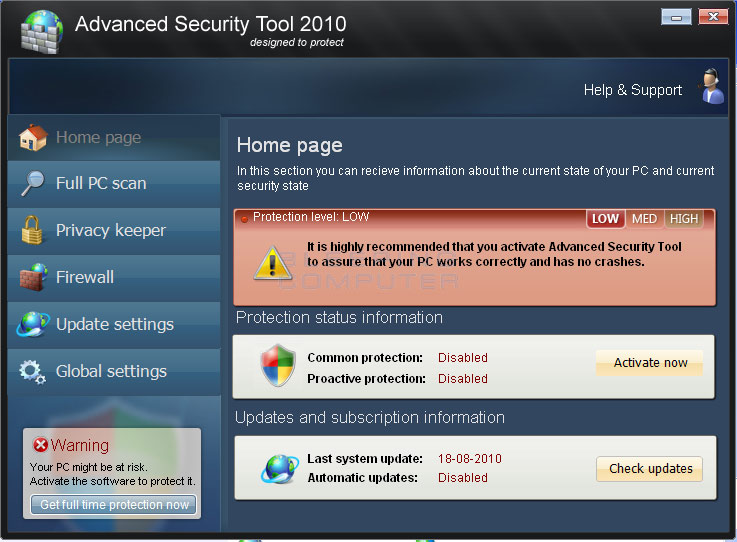Click the Global settings gears icon

tap(32, 372)
